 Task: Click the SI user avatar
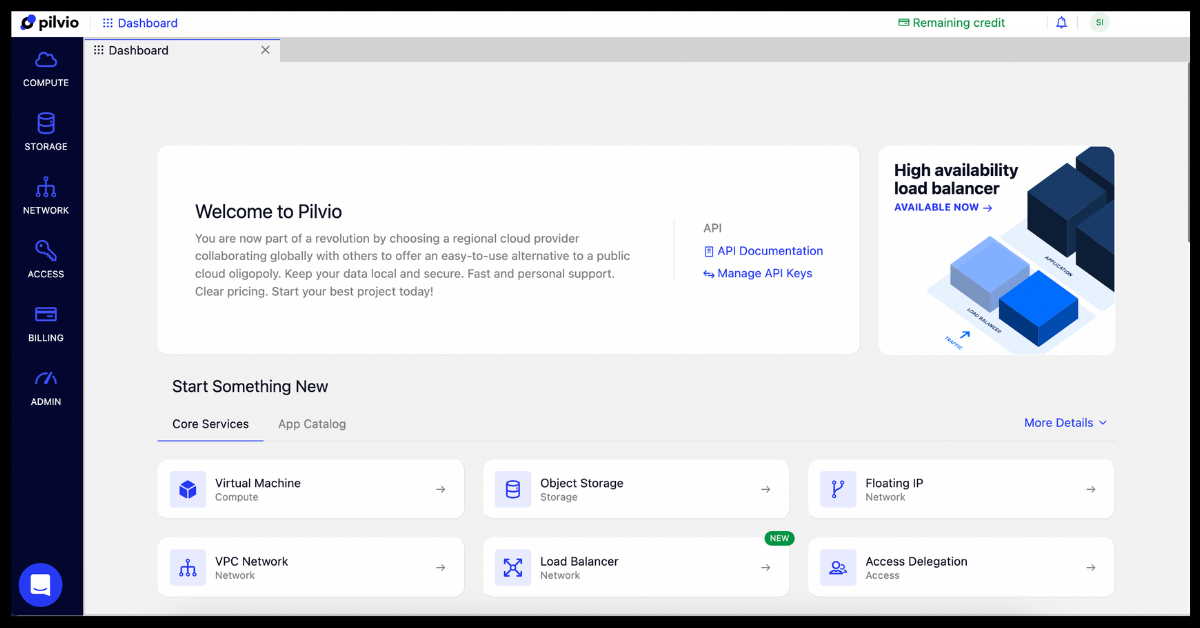click(1099, 23)
